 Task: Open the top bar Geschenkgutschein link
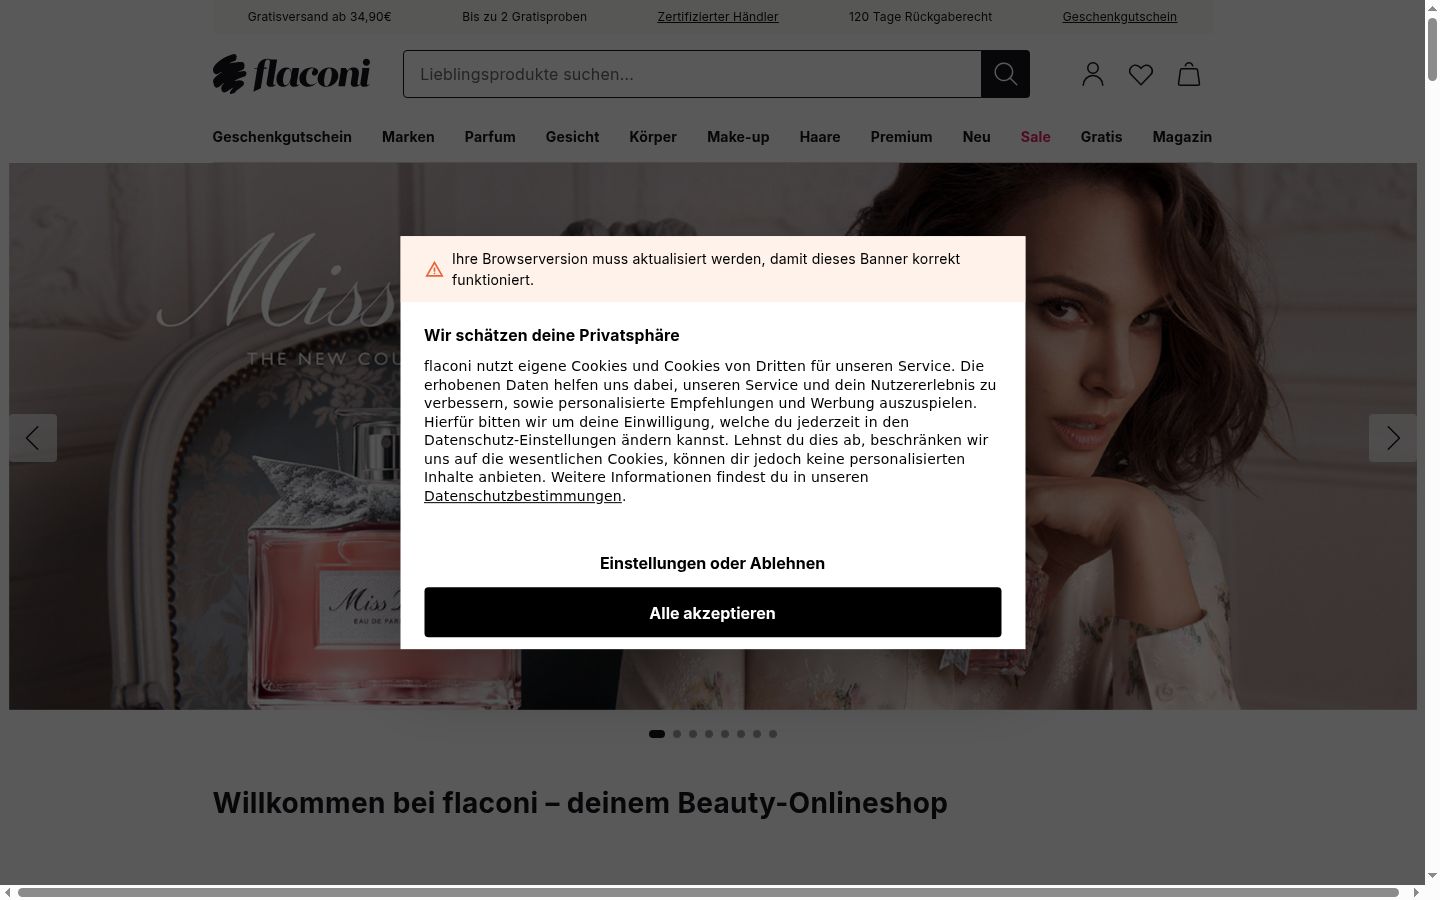tap(1119, 17)
